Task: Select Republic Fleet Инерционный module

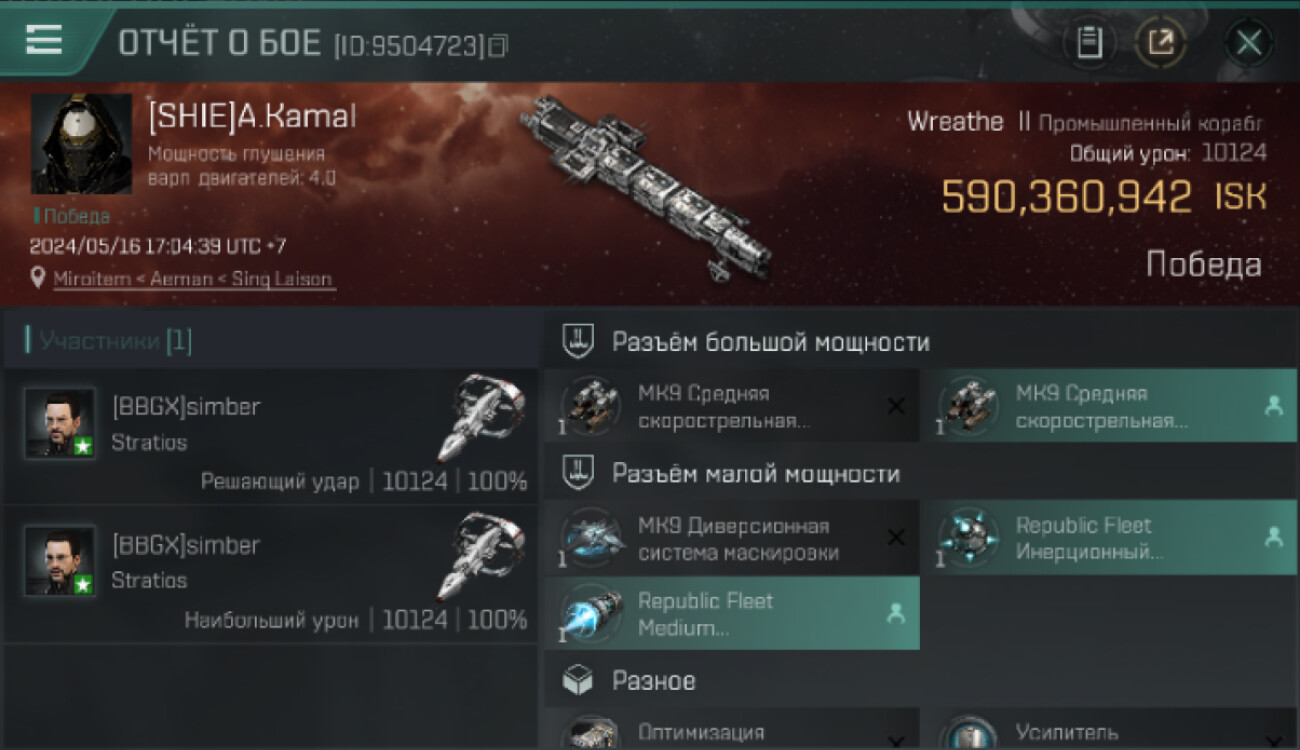Action: coord(1109,538)
